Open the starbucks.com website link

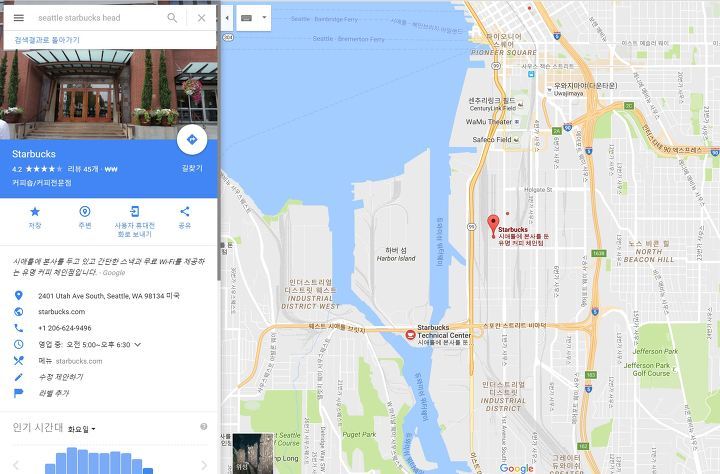tap(62, 311)
